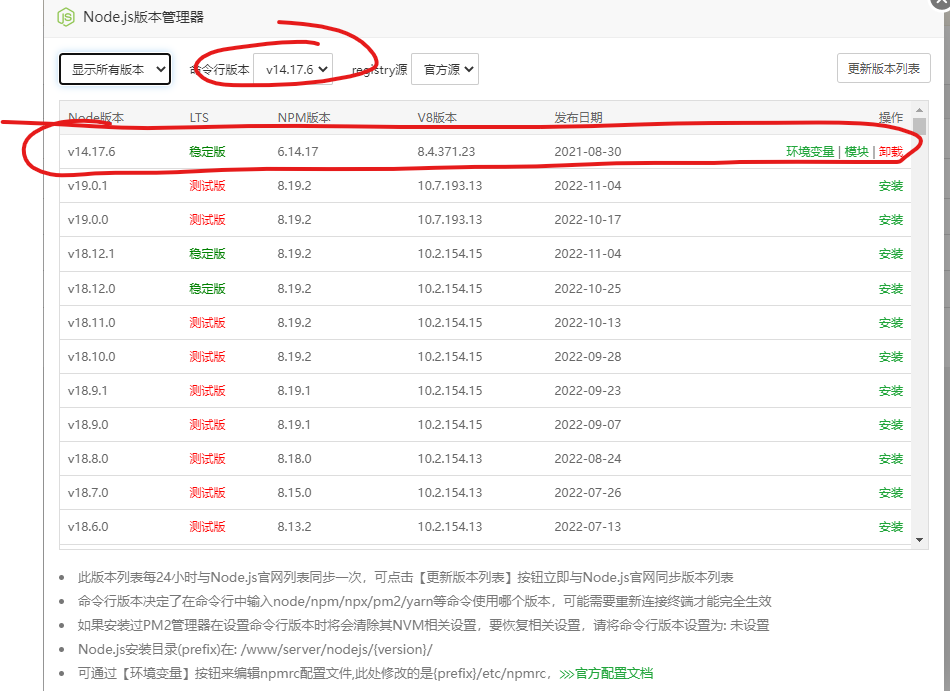Open the 命令行版本 v14.17.6 dropdown
Viewport: 950px width, 691px height.
coord(293,69)
